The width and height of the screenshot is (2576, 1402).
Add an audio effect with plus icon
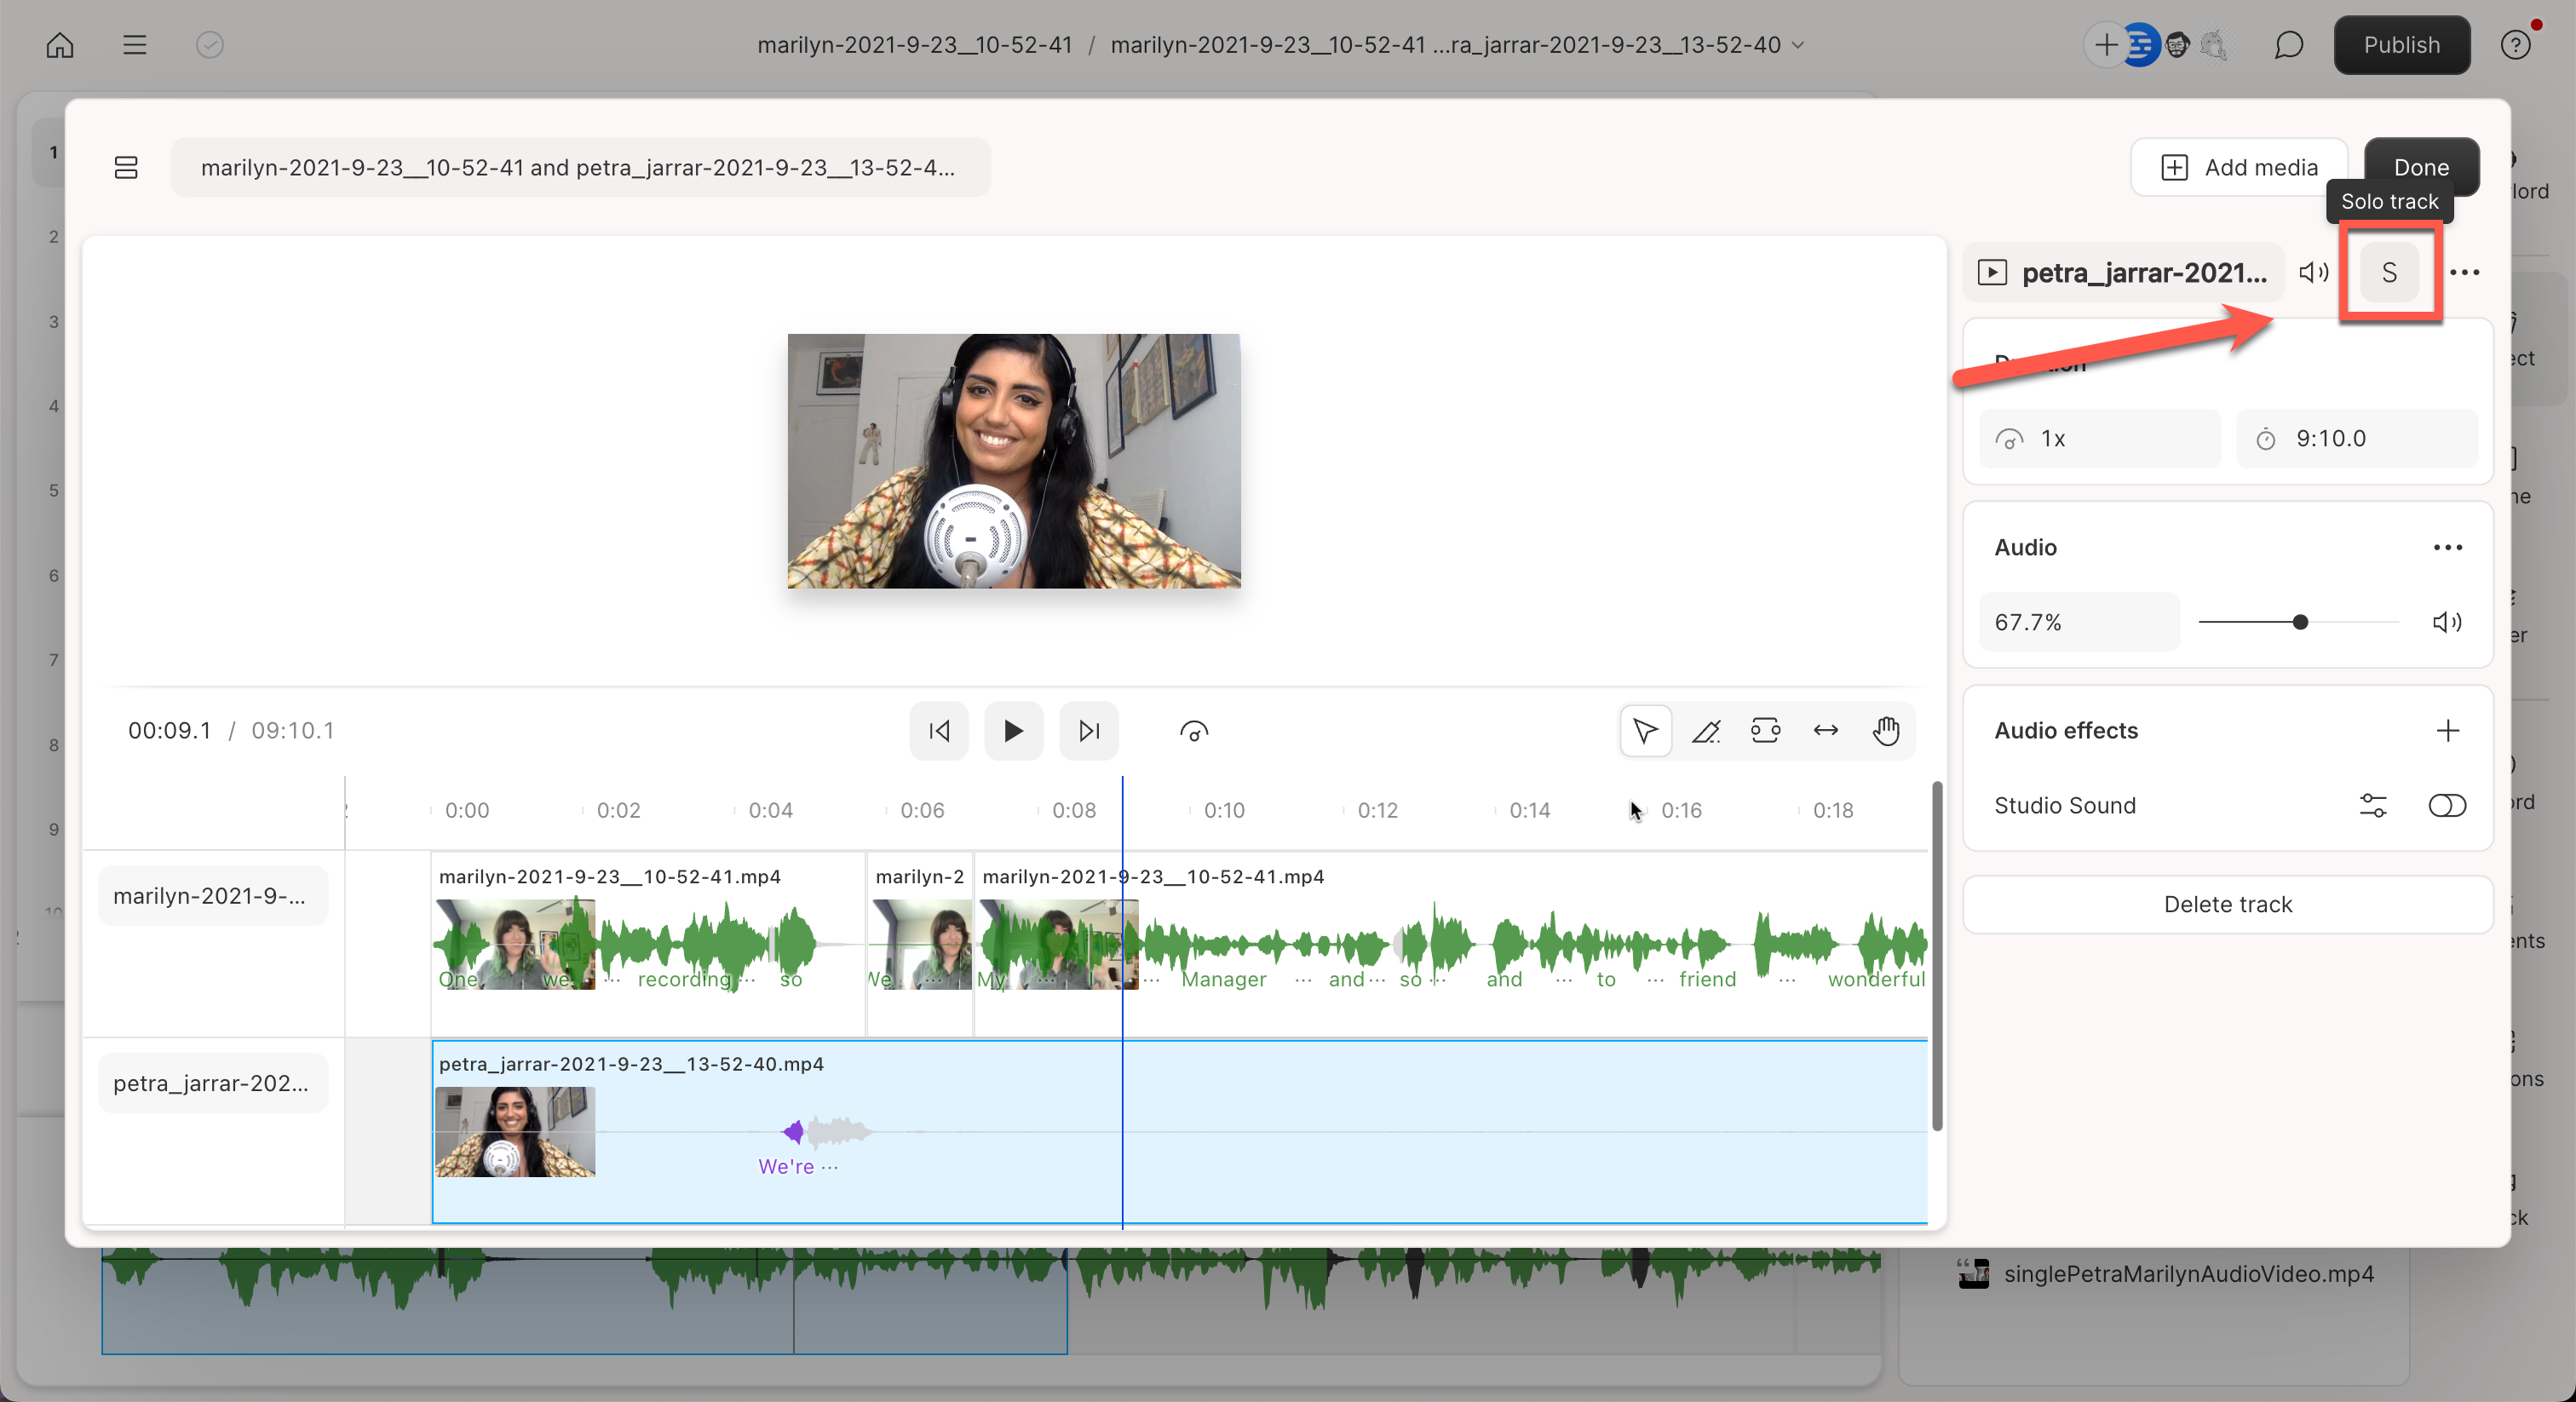coord(2447,730)
